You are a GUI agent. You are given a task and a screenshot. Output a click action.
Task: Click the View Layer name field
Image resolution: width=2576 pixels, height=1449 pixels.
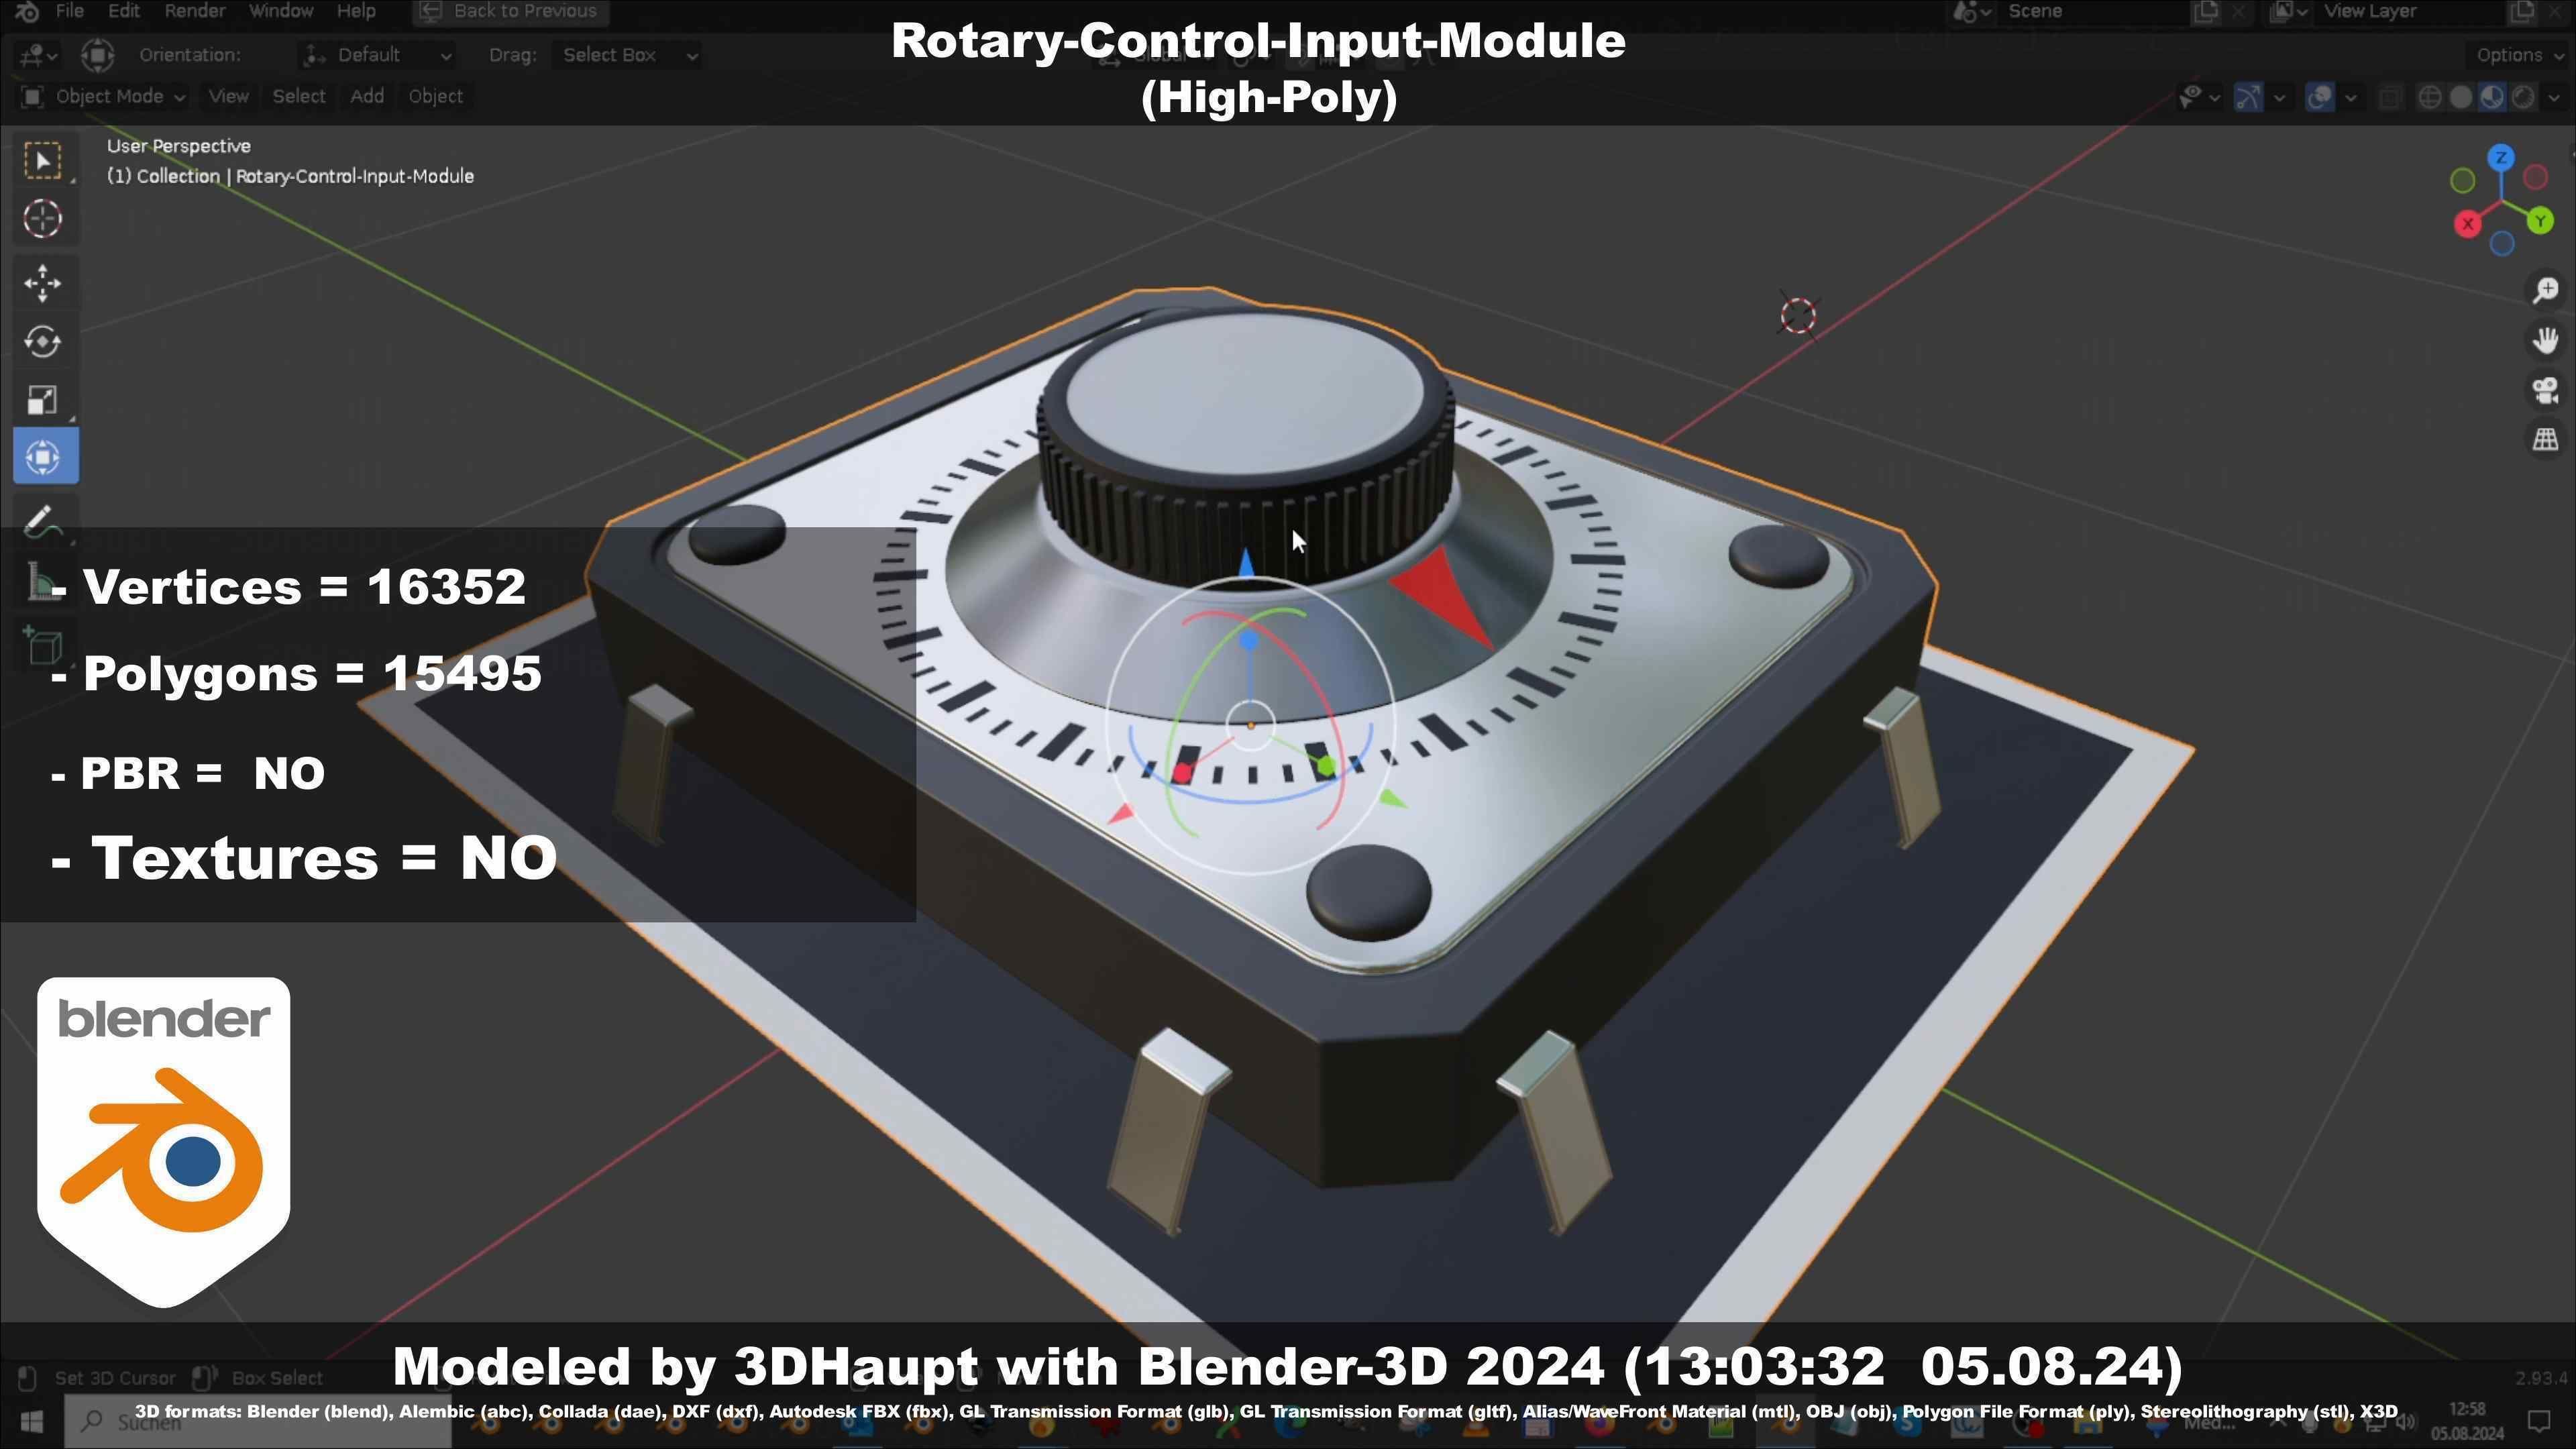2410,11
